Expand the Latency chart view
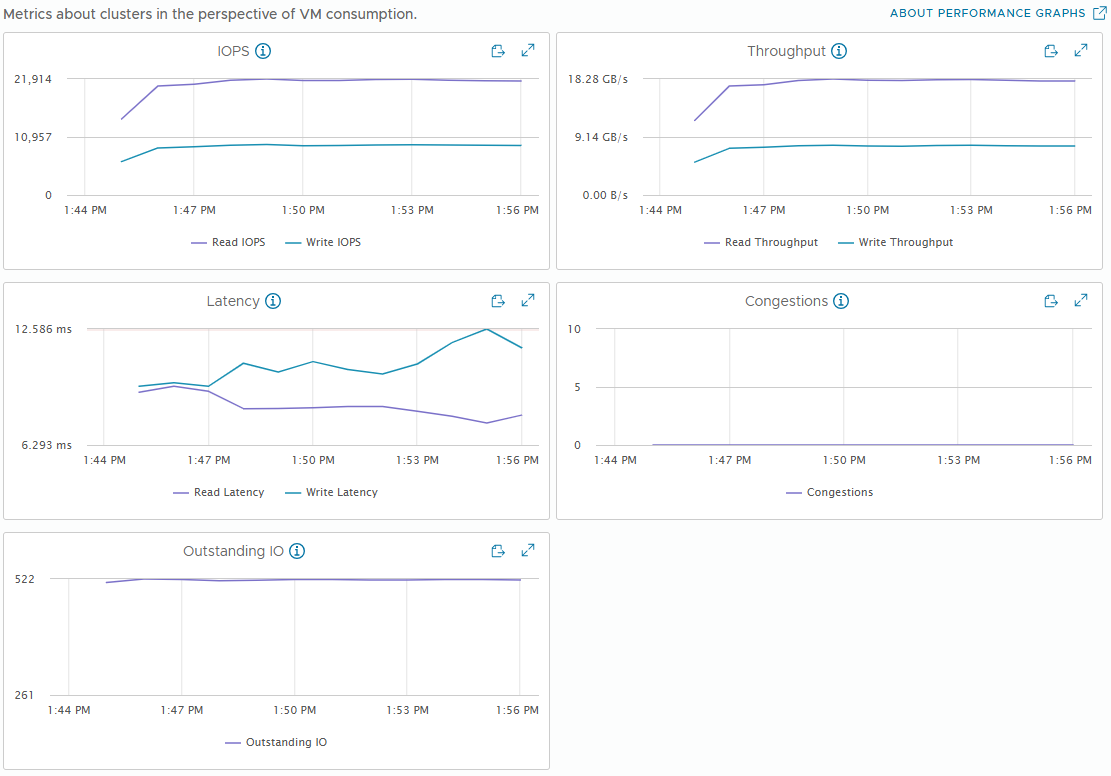The width and height of the screenshot is (1111, 776). (528, 300)
